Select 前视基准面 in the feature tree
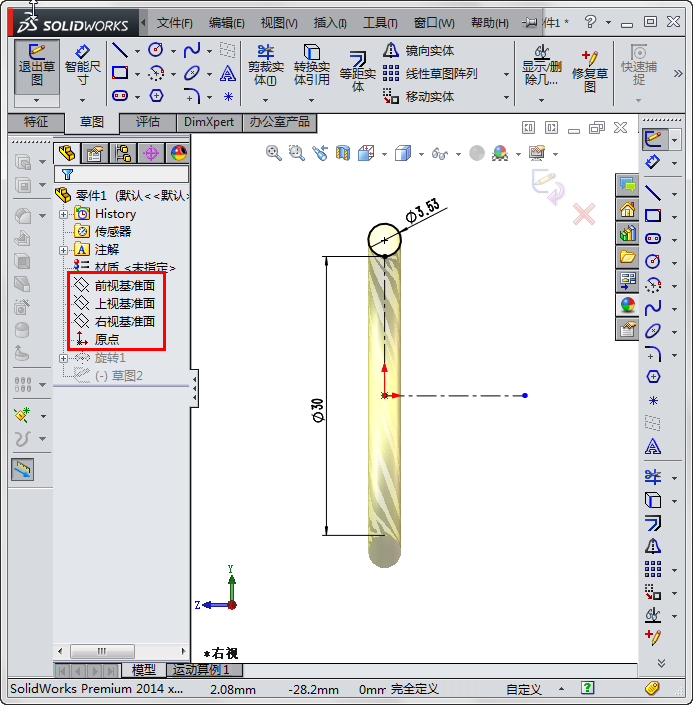The width and height of the screenshot is (693, 705). pos(124,286)
